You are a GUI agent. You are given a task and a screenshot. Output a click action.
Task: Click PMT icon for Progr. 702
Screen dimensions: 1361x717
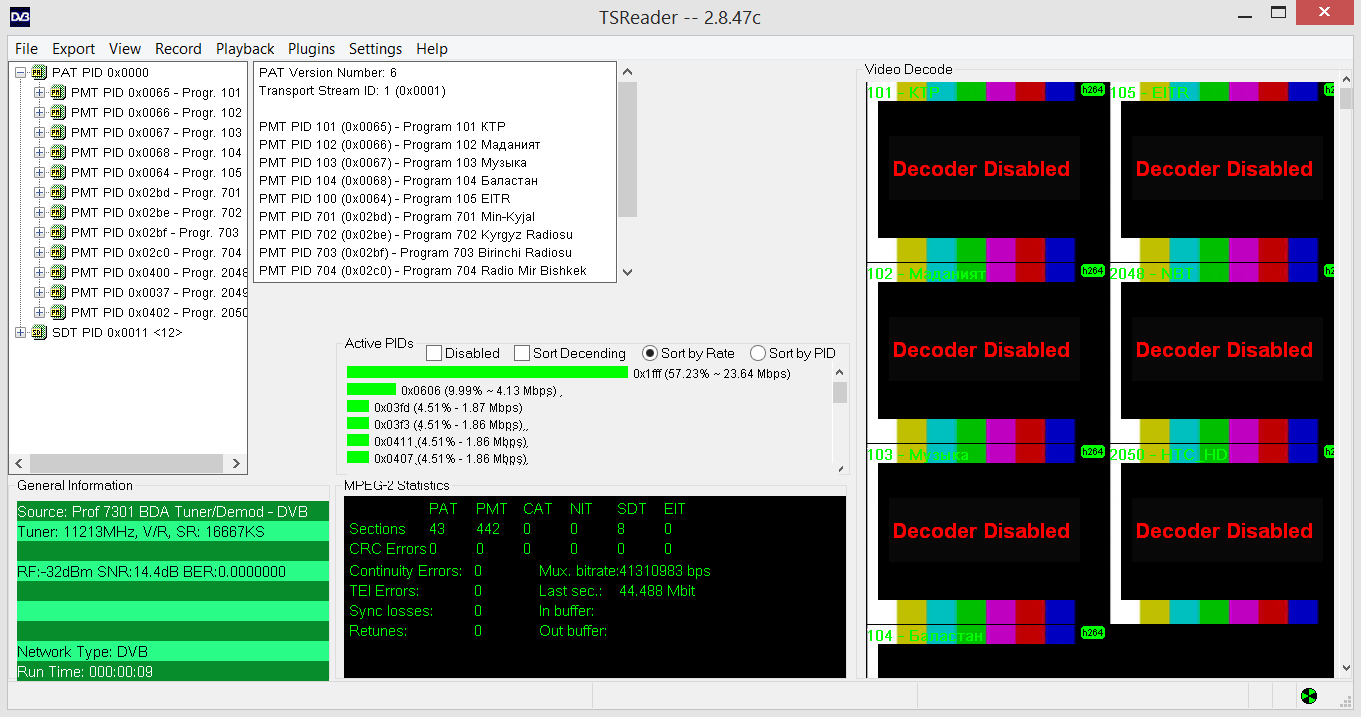58,212
